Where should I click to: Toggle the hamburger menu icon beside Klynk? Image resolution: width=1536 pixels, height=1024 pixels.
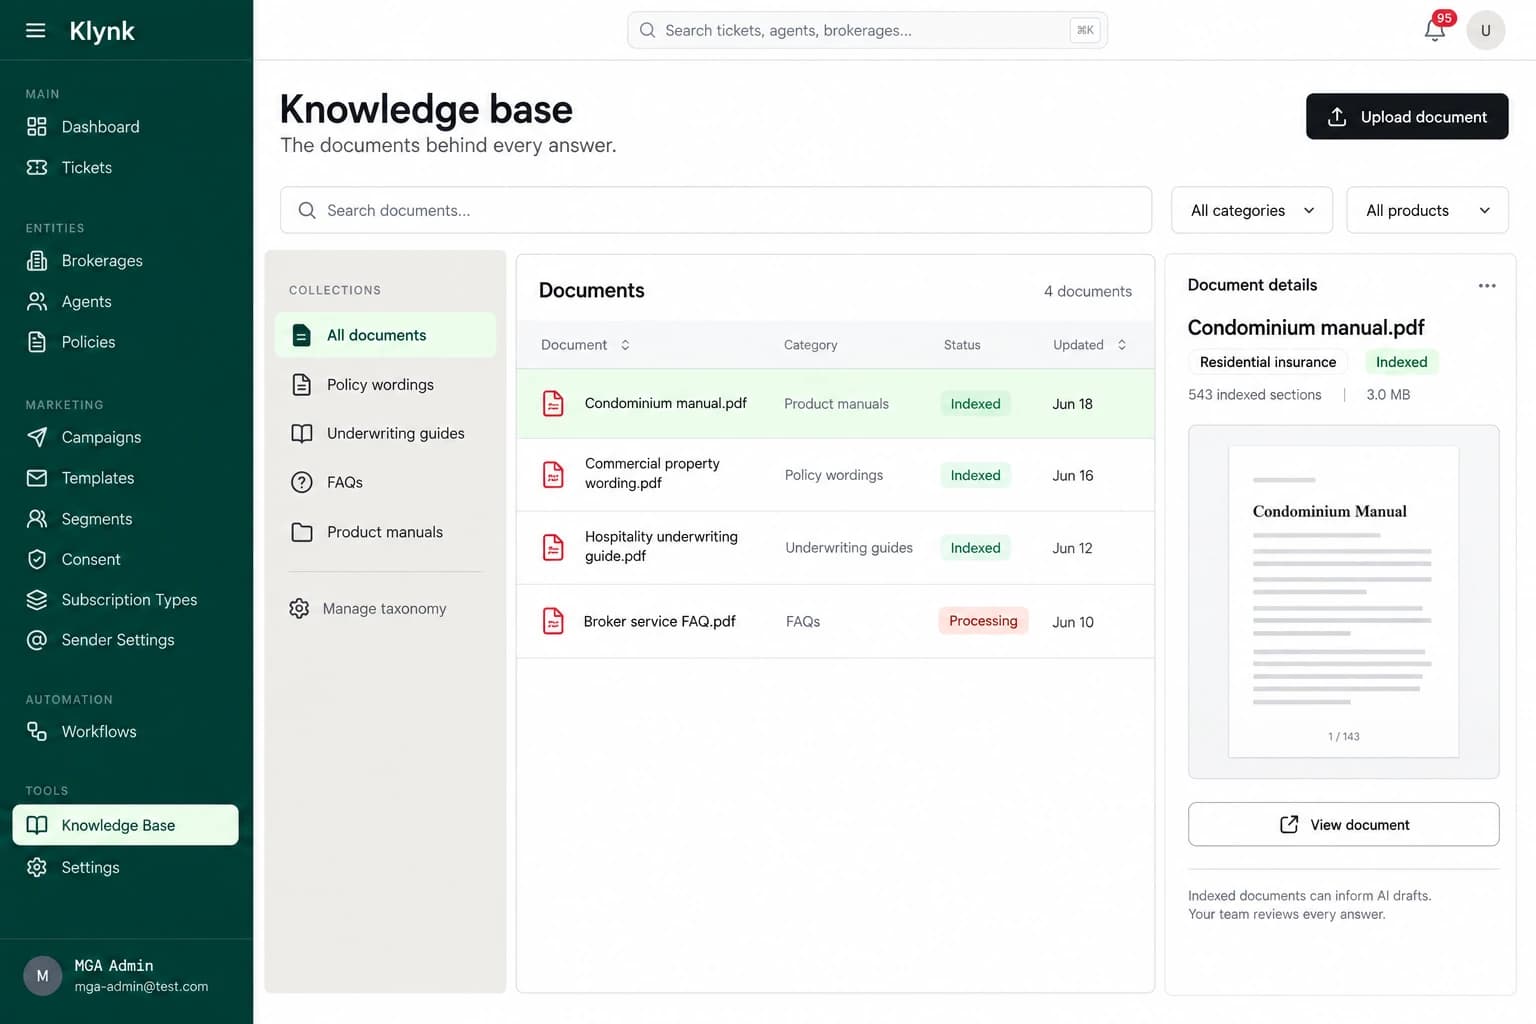36,30
